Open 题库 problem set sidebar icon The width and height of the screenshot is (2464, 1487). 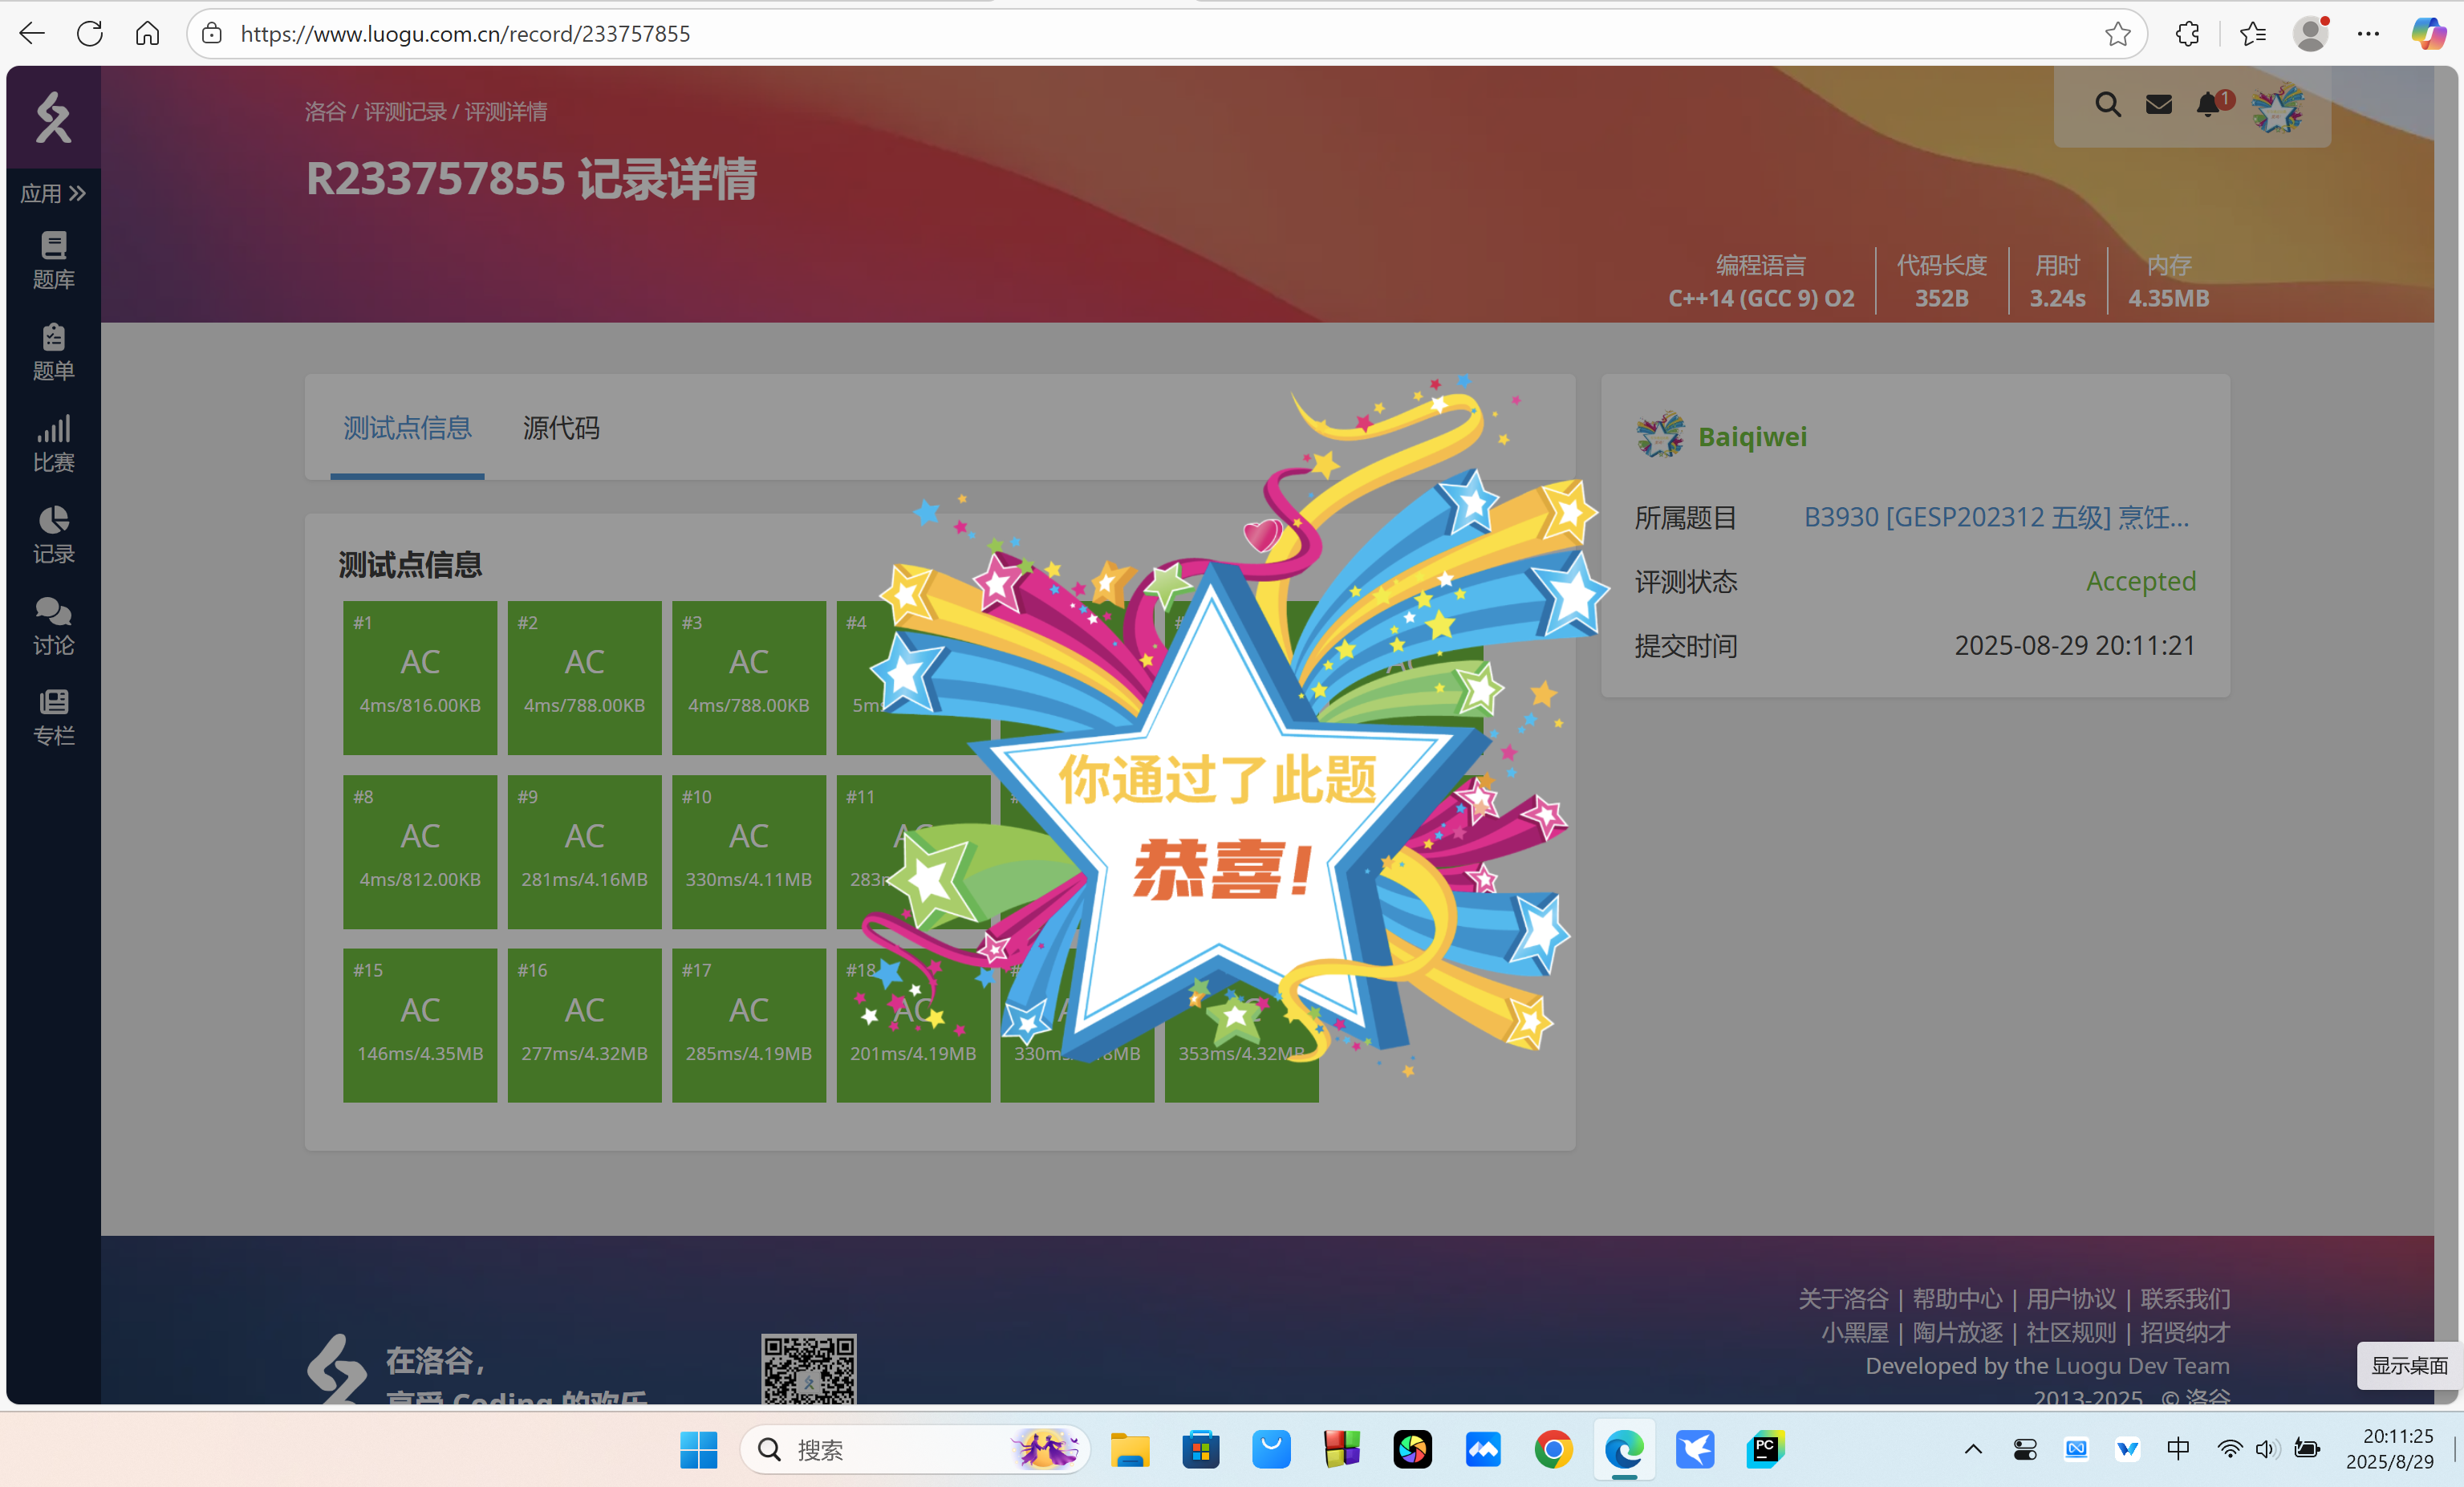tap(53, 260)
